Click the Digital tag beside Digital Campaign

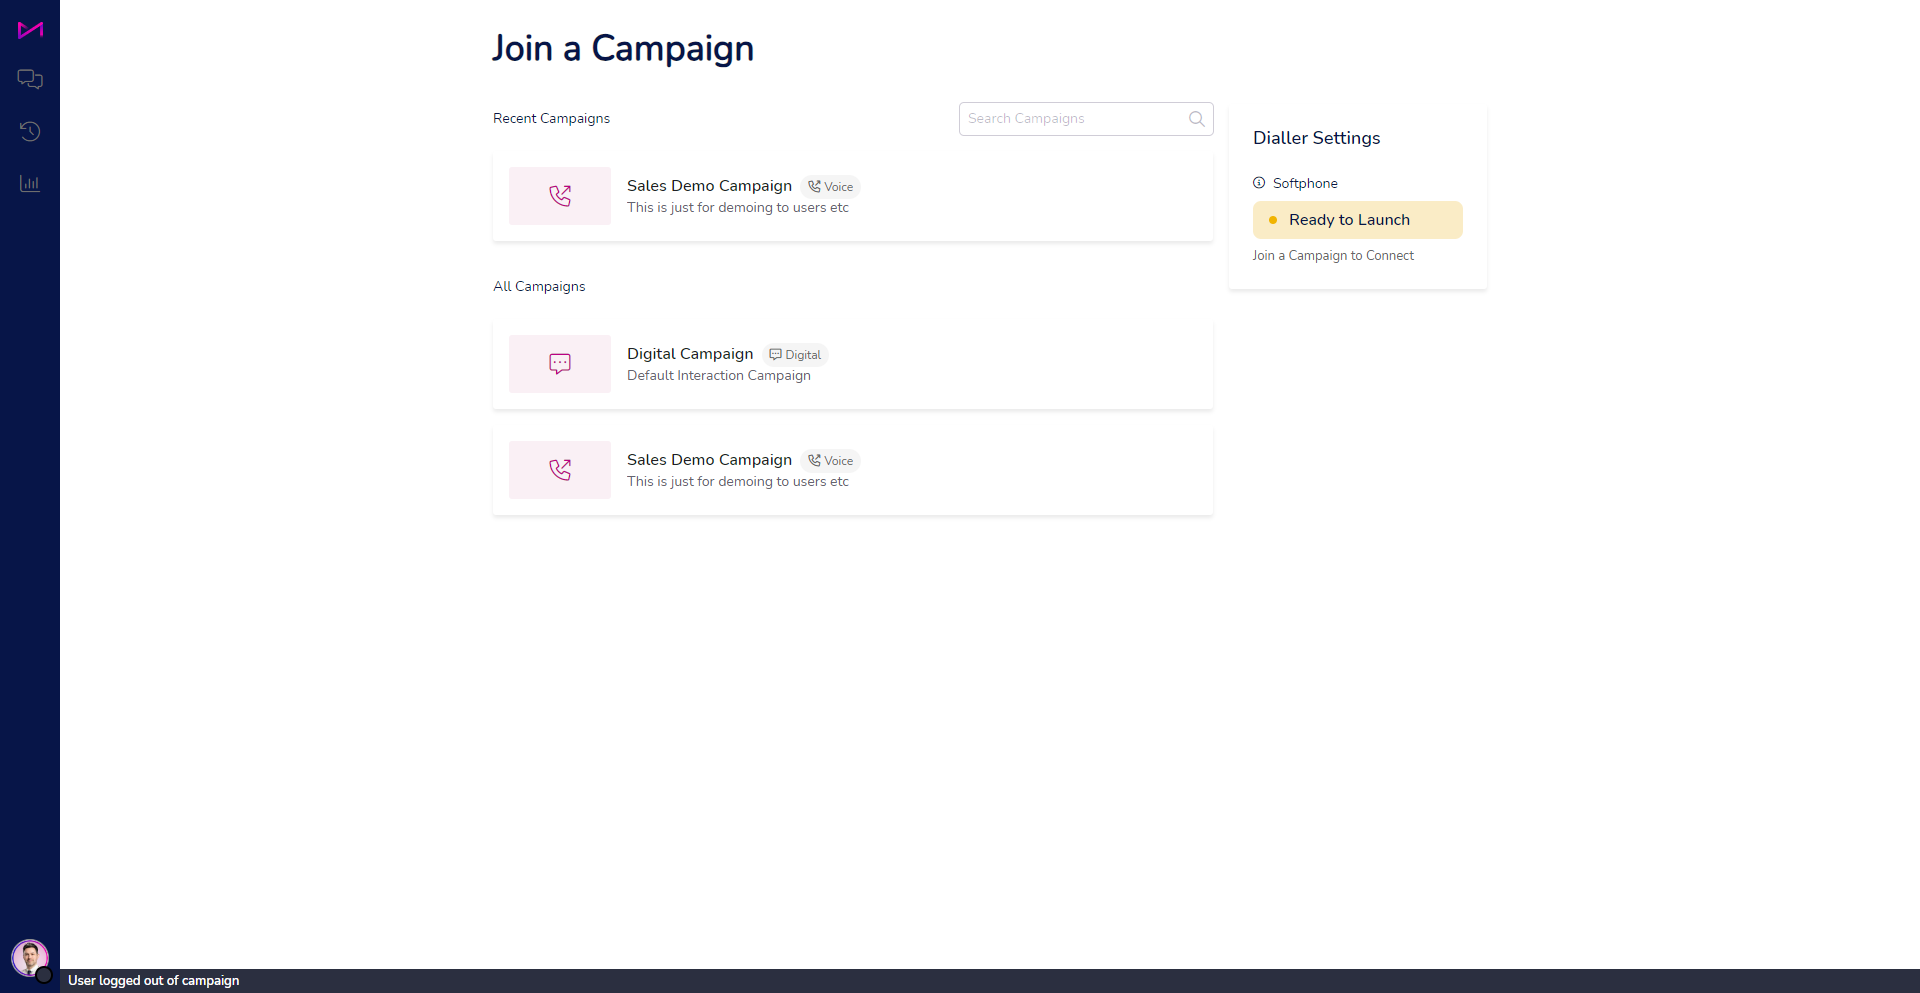click(796, 355)
